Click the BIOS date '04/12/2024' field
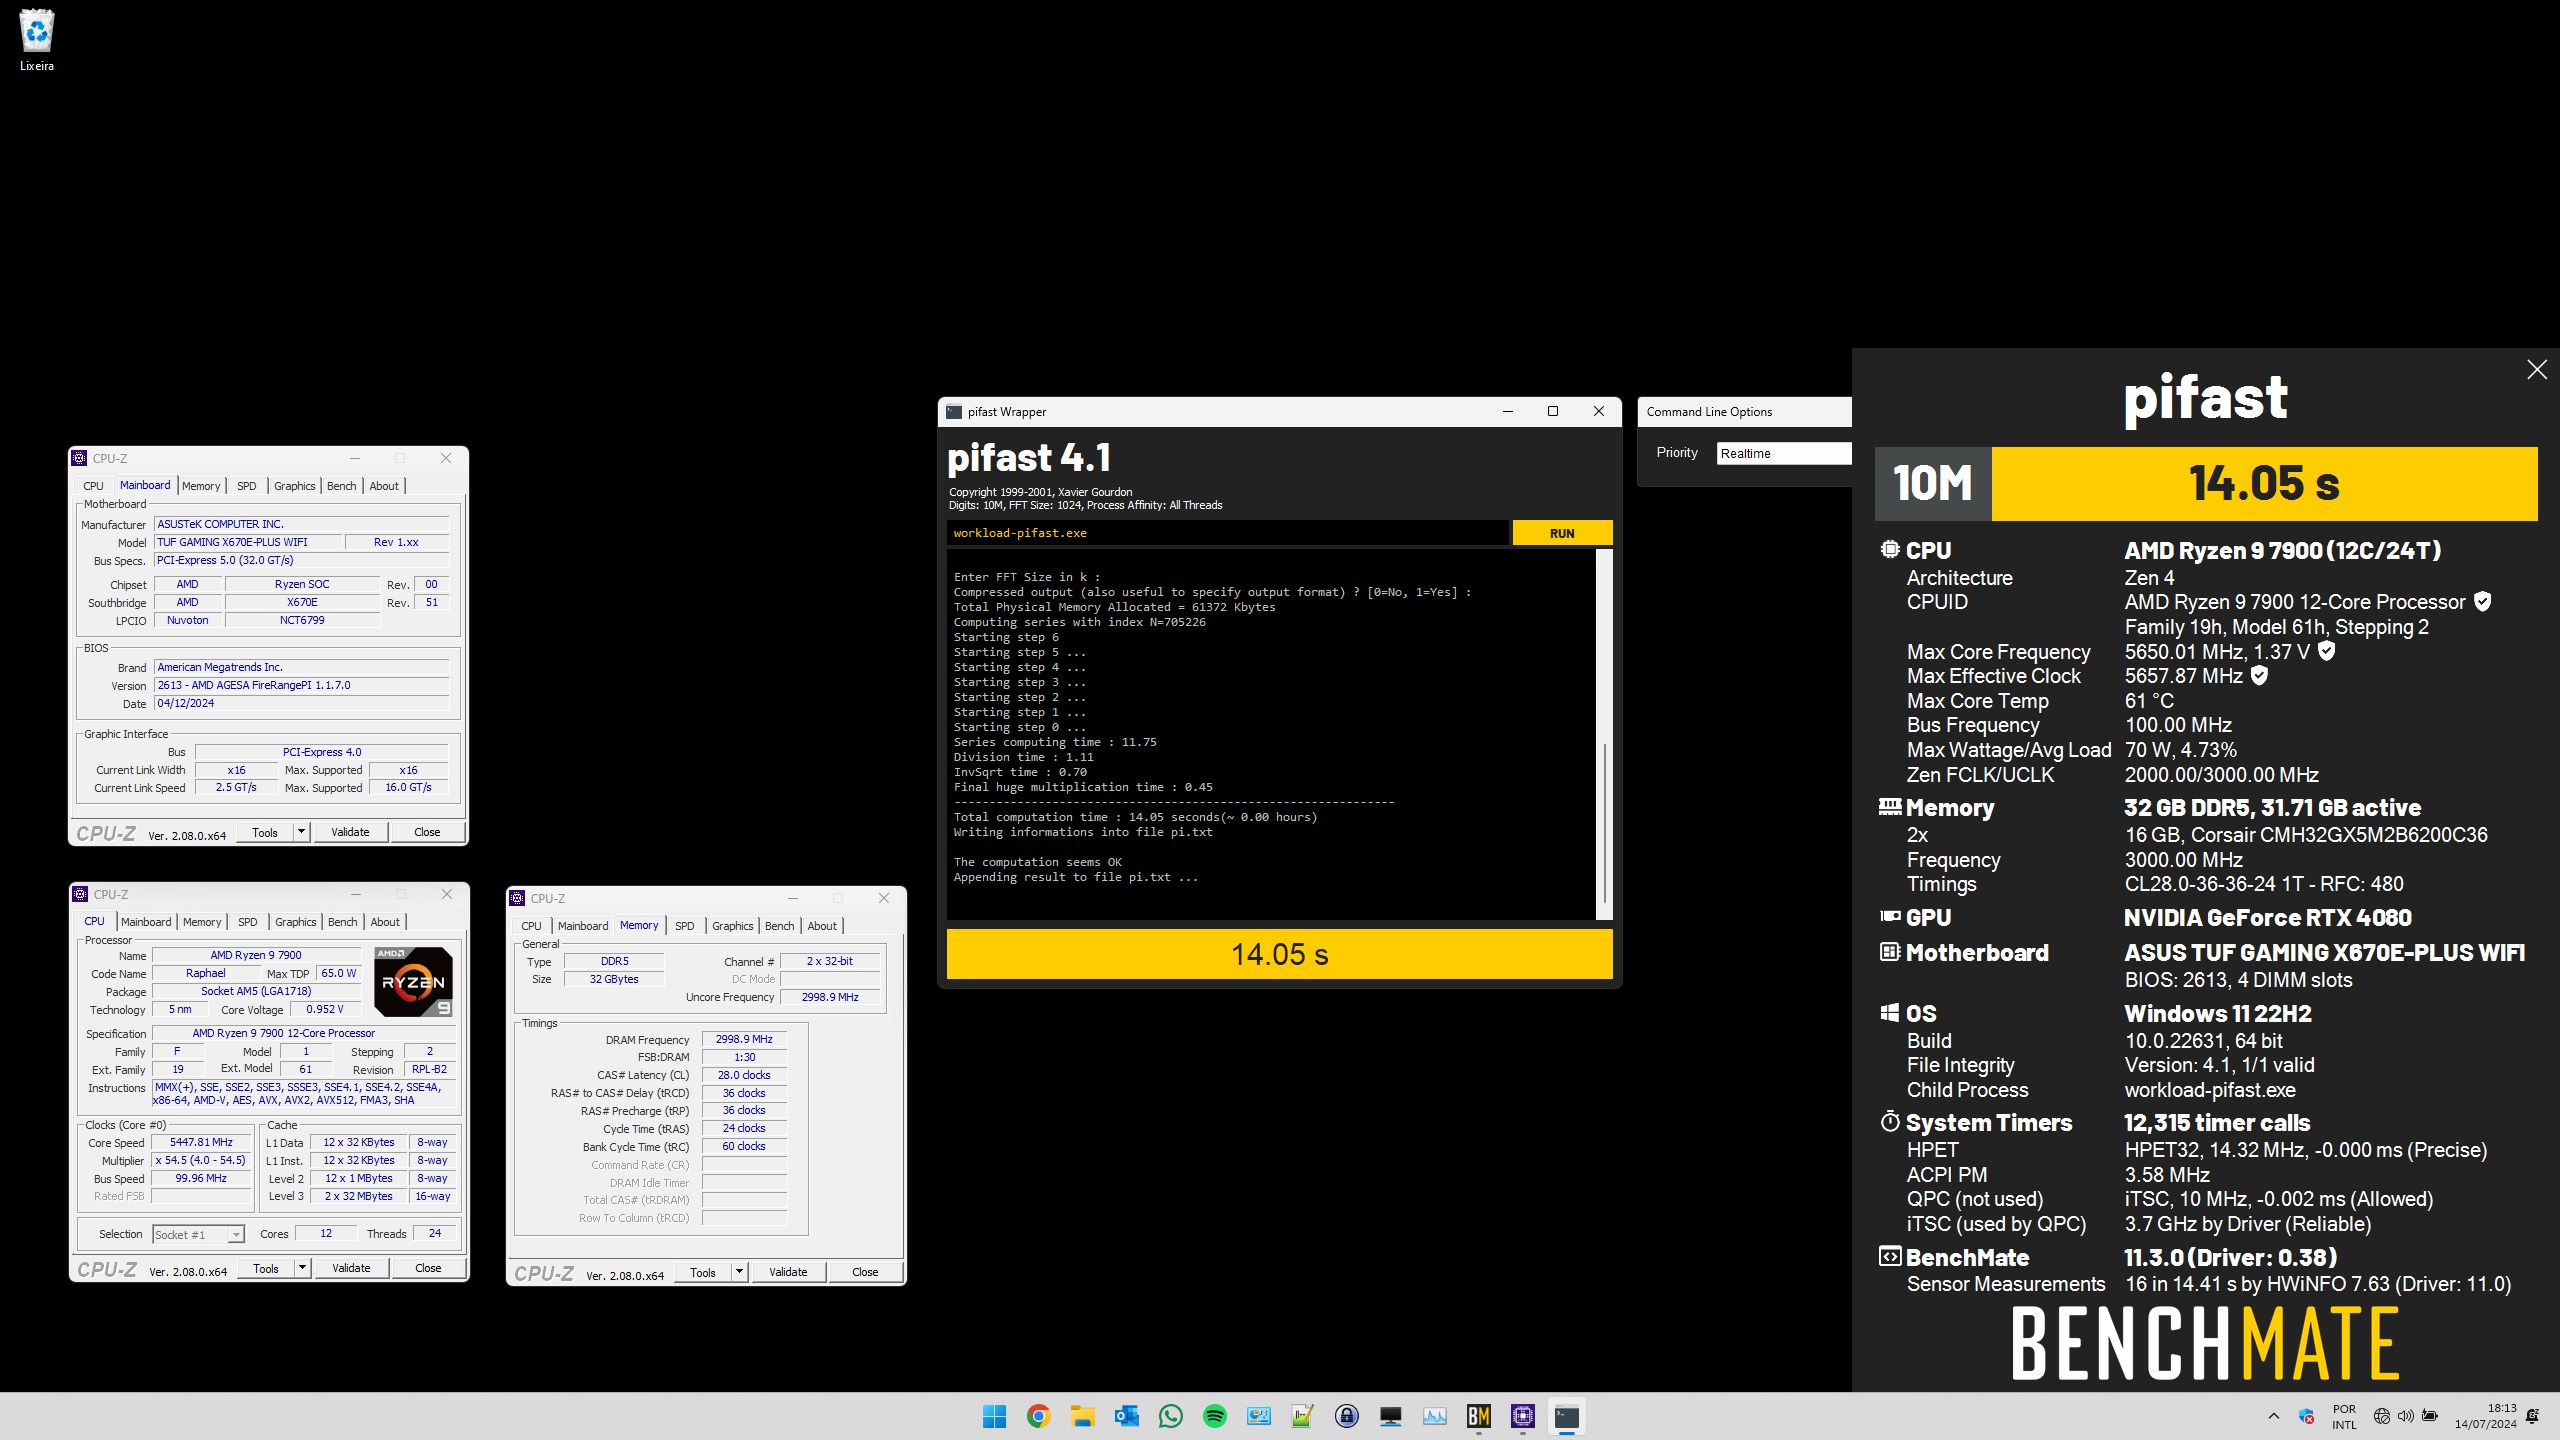The height and width of the screenshot is (1440, 2560). [301, 703]
